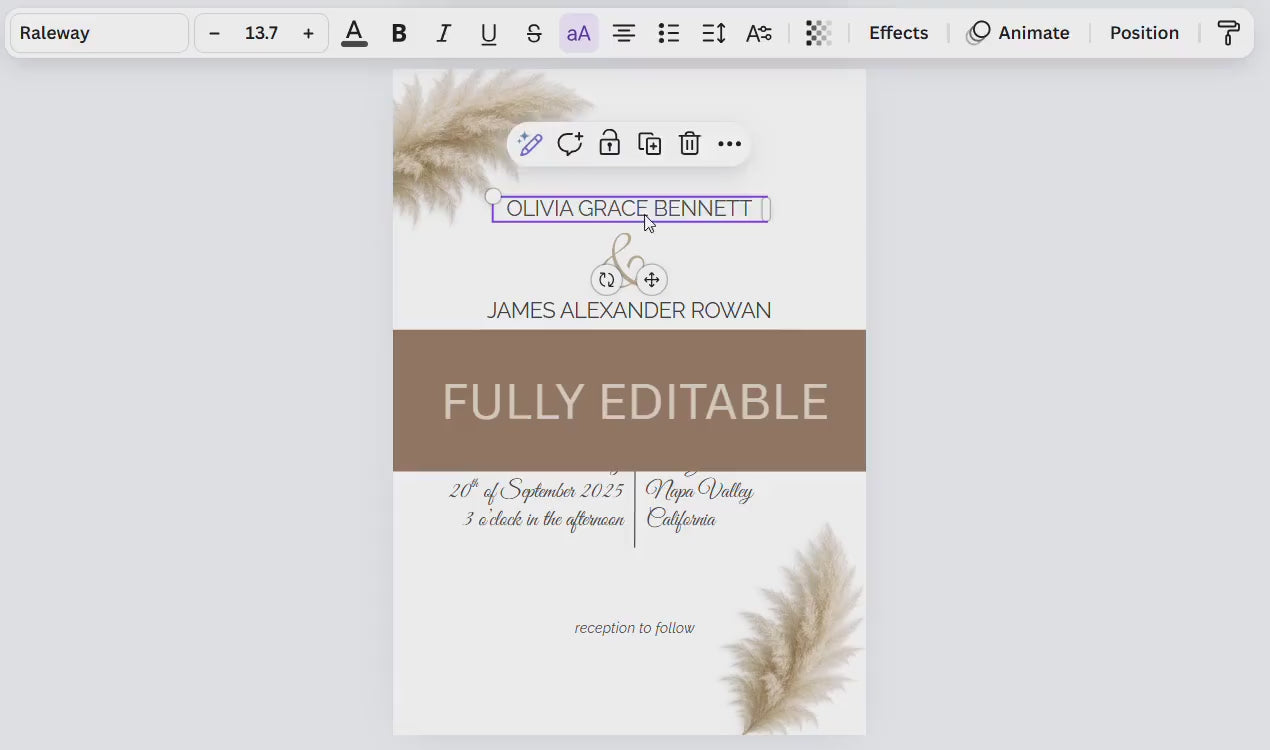The height and width of the screenshot is (750, 1270).
Task: Toggle italic formatting
Action: pos(444,33)
